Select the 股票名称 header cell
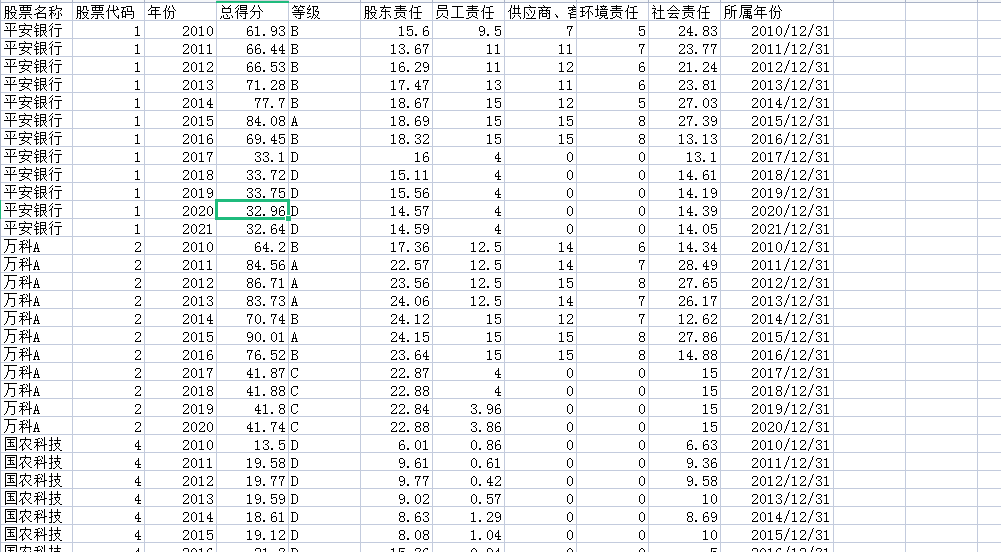 (x=36, y=12)
